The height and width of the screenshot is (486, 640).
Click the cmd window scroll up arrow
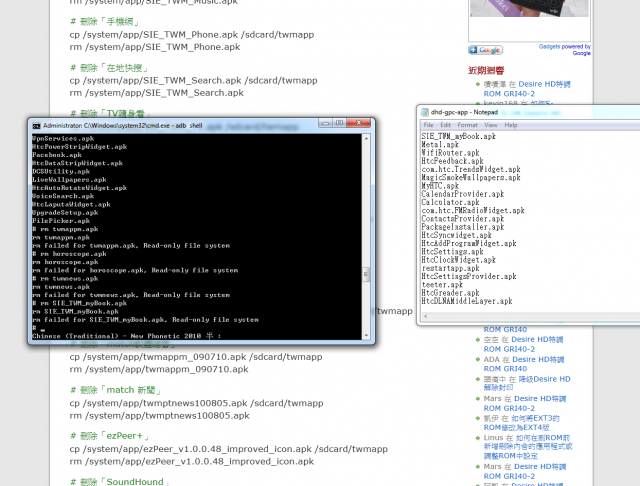pos(366,138)
